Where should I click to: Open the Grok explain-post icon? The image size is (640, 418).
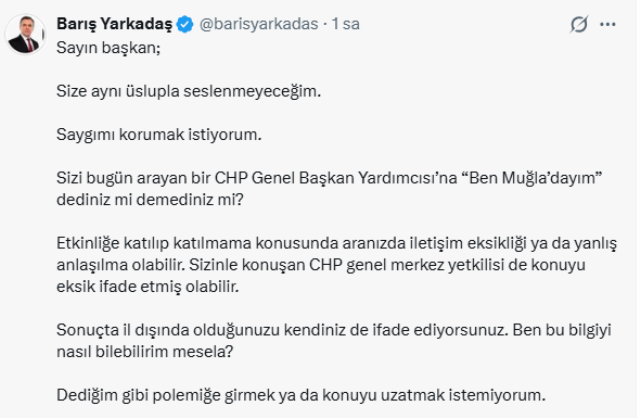(579, 24)
